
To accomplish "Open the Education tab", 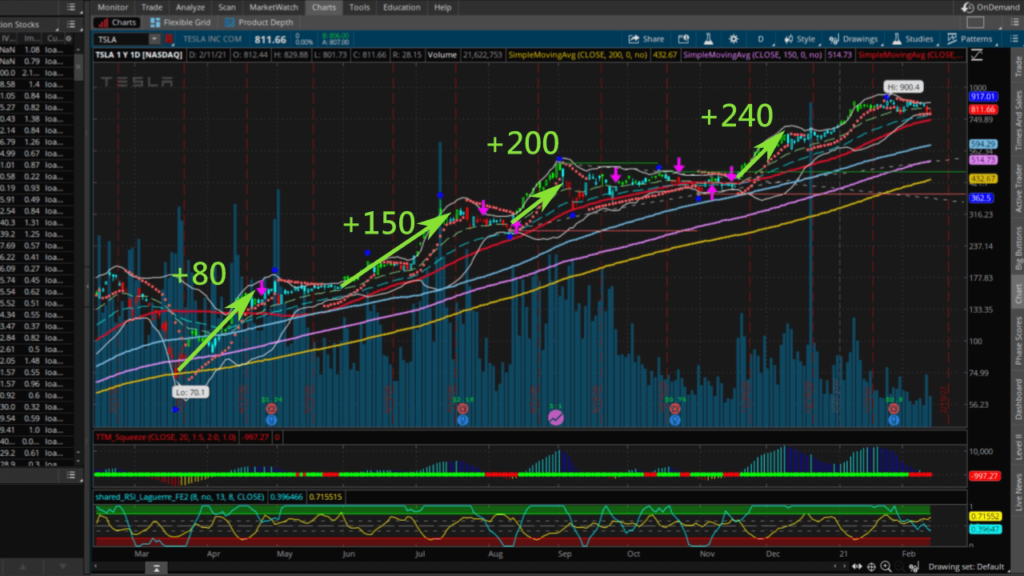I will [402, 7].
